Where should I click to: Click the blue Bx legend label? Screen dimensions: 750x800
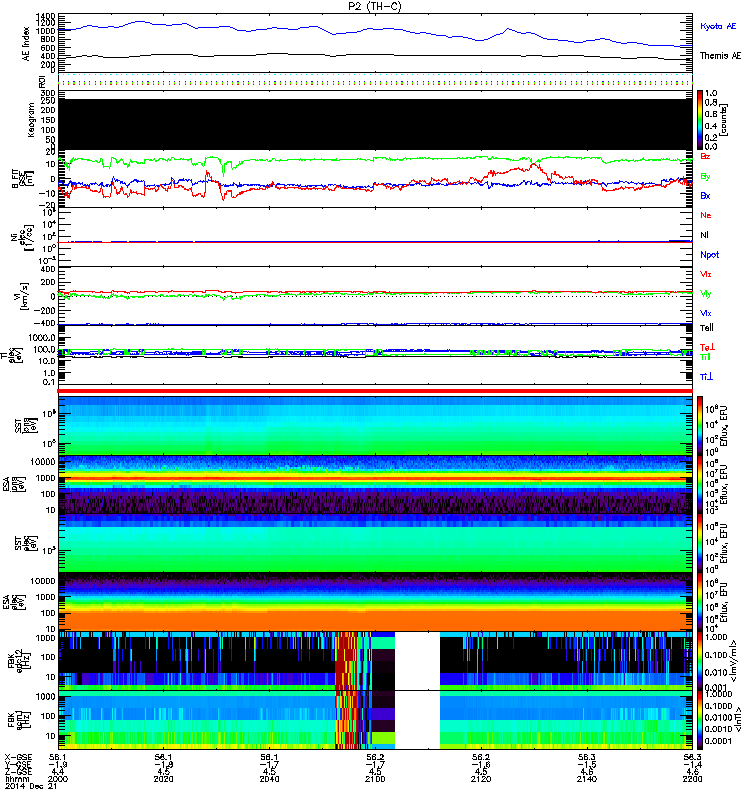[705, 196]
